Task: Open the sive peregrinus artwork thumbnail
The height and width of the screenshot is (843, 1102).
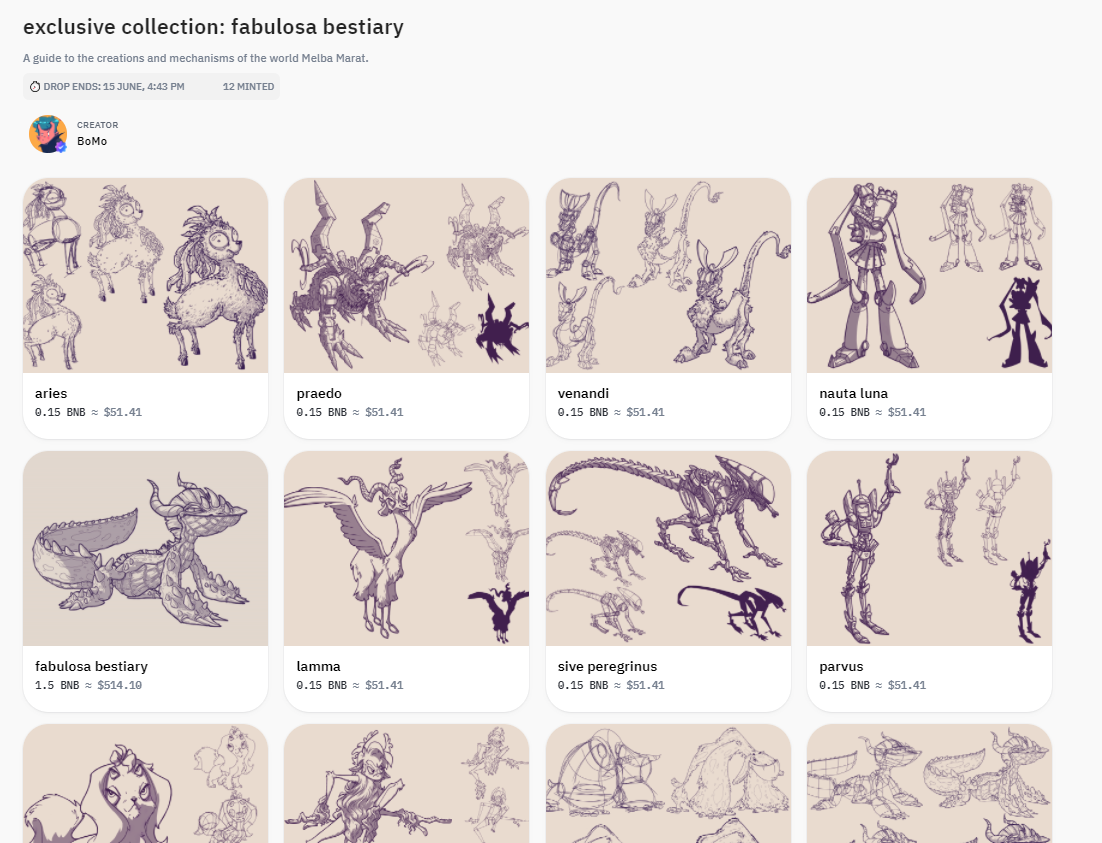Action: (x=668, y=548)
